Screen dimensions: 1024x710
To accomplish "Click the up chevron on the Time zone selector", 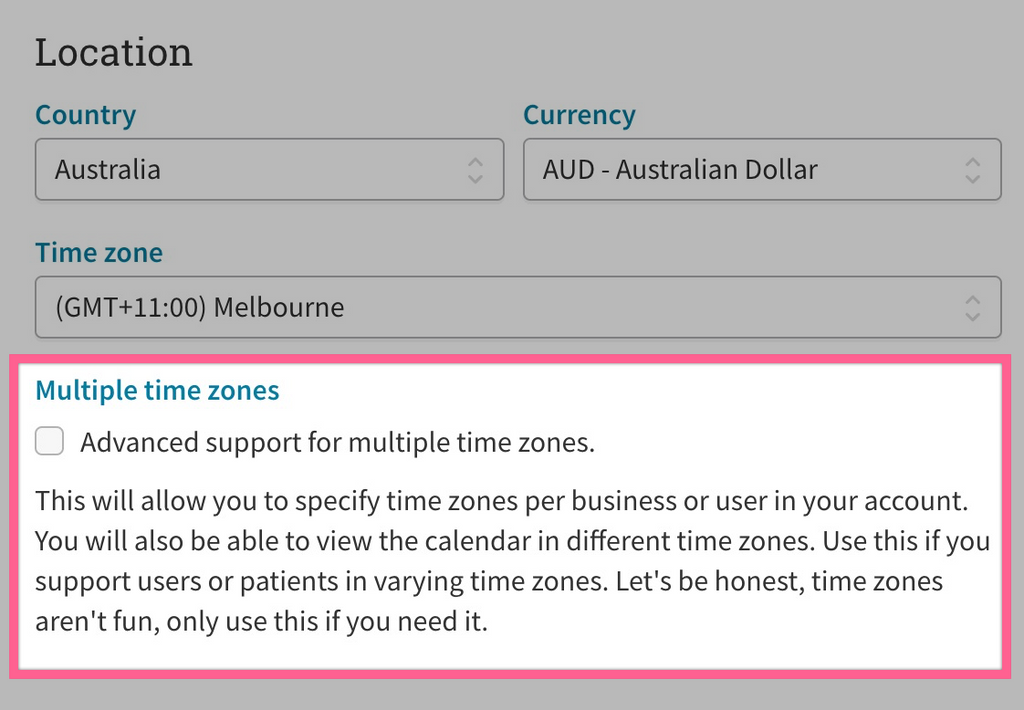I will pos(971,301).
